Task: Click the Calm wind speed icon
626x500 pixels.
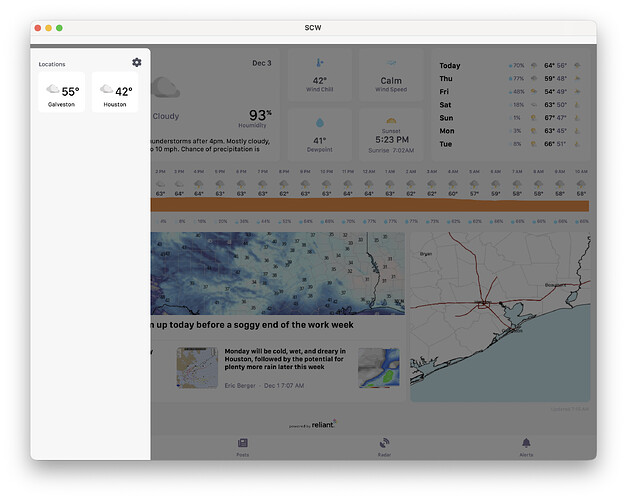Action: (x=391, y=63)
